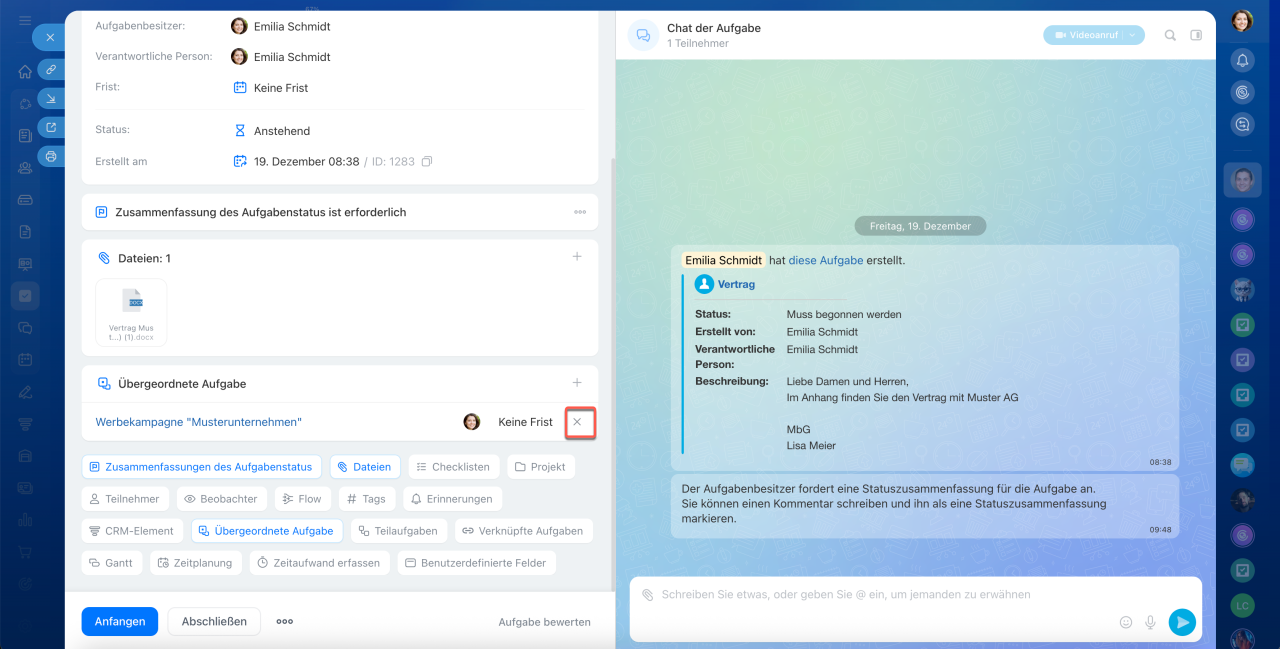Open task in new window icon

(50, 127)
